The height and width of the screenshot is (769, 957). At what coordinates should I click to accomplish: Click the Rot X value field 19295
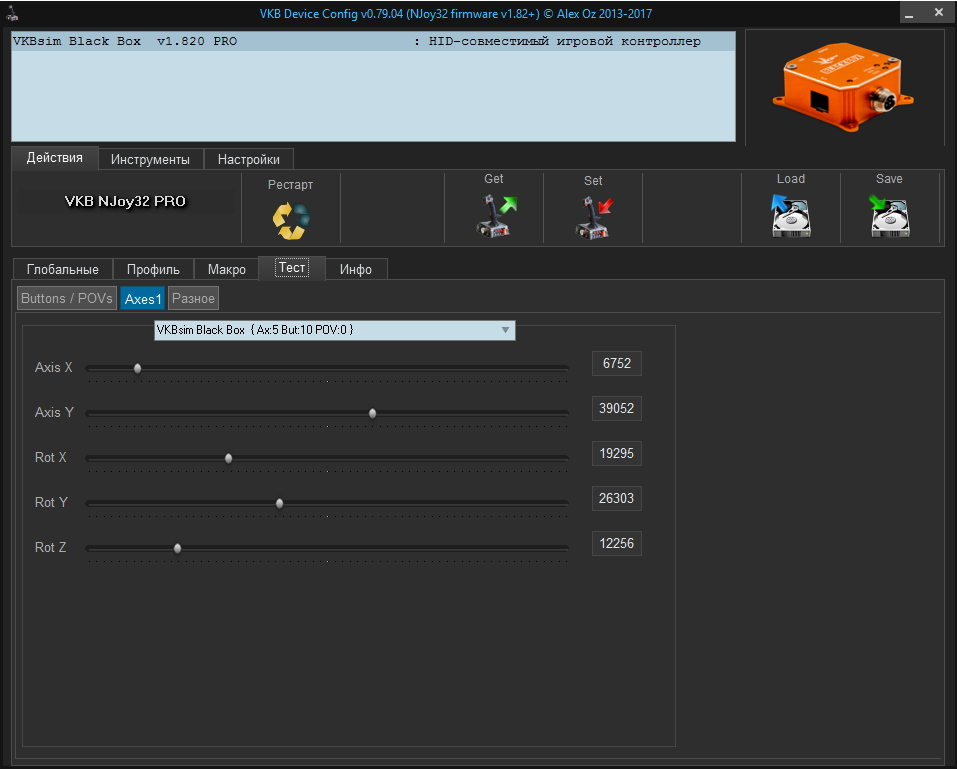coord(616,453)
